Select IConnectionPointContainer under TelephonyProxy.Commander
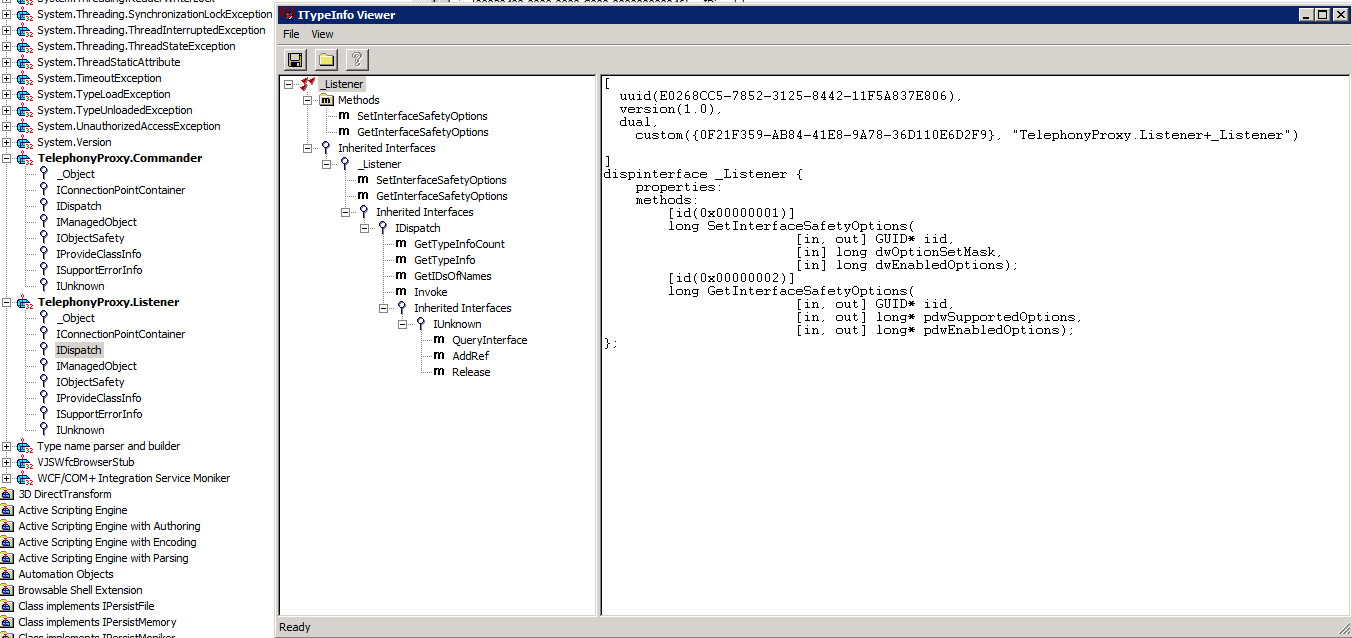This screenshot has width=1352, height=638. pos(120,190)
